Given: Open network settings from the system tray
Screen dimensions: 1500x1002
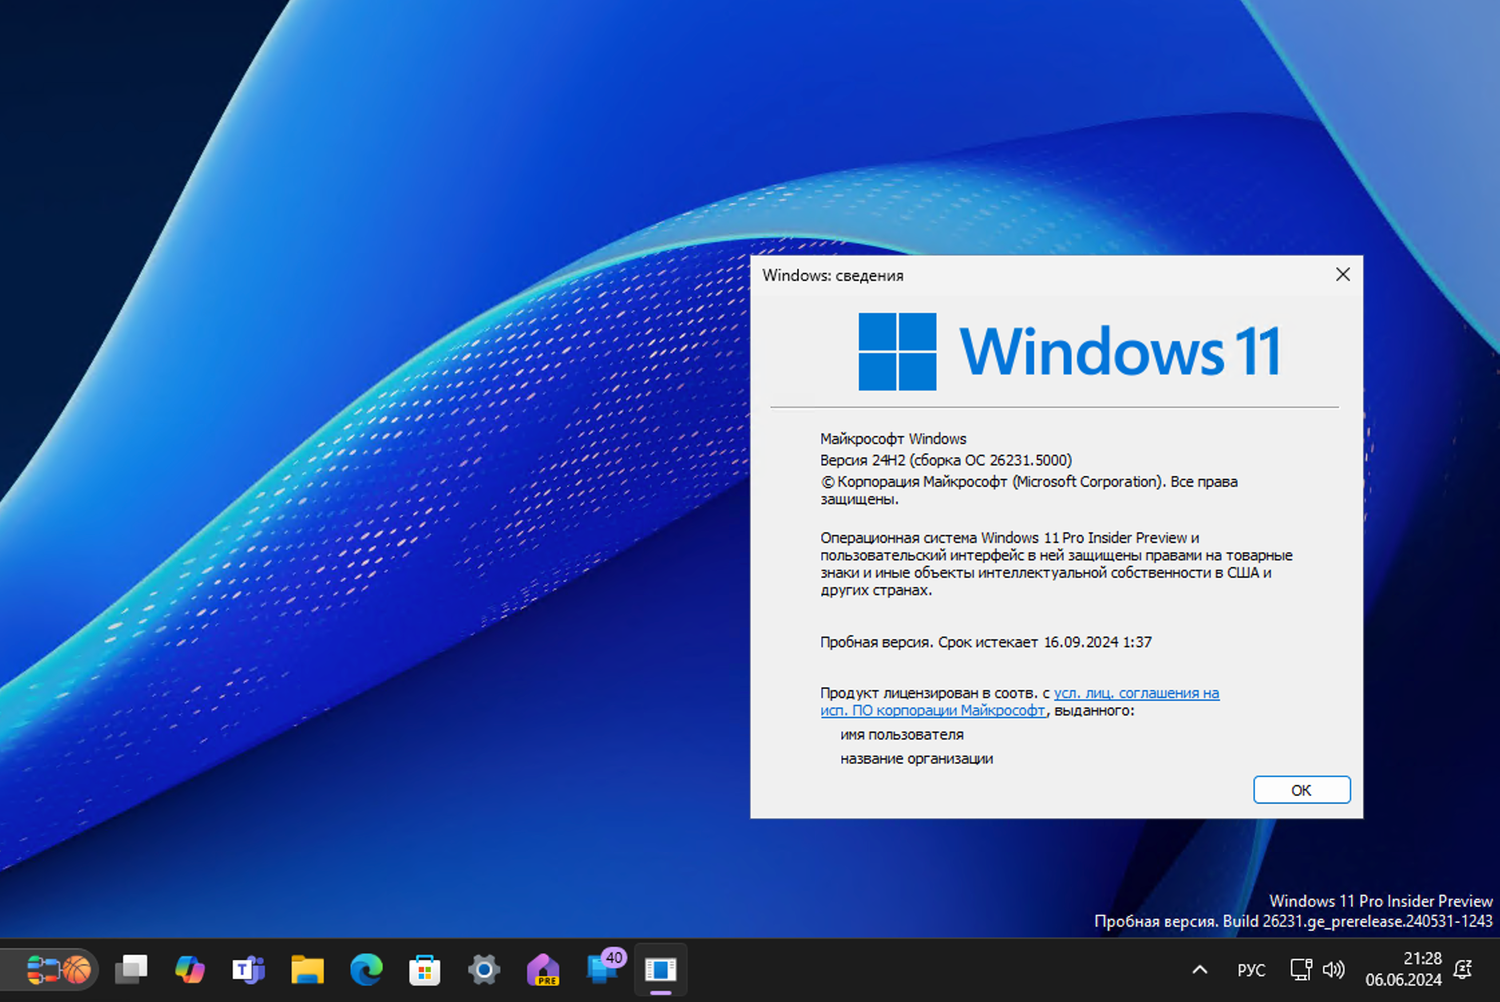Looking at the screenshot, I should tap(1300, 970).
